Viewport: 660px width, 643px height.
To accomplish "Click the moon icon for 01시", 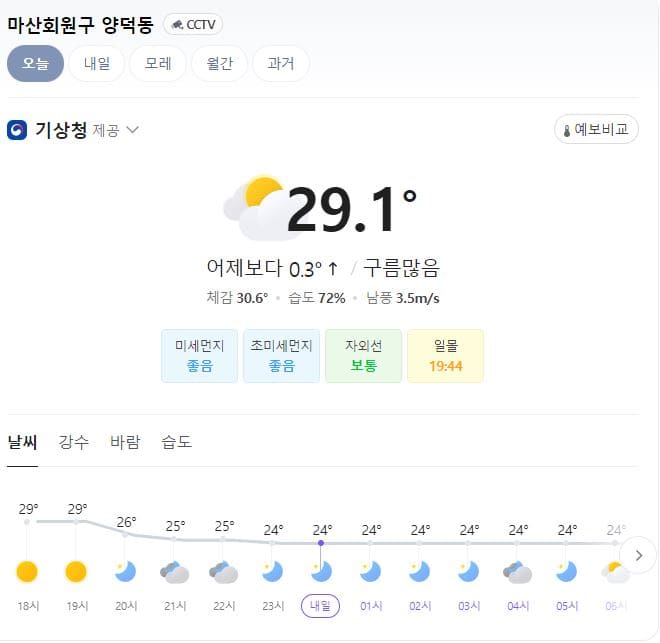I will click(370, 572).
